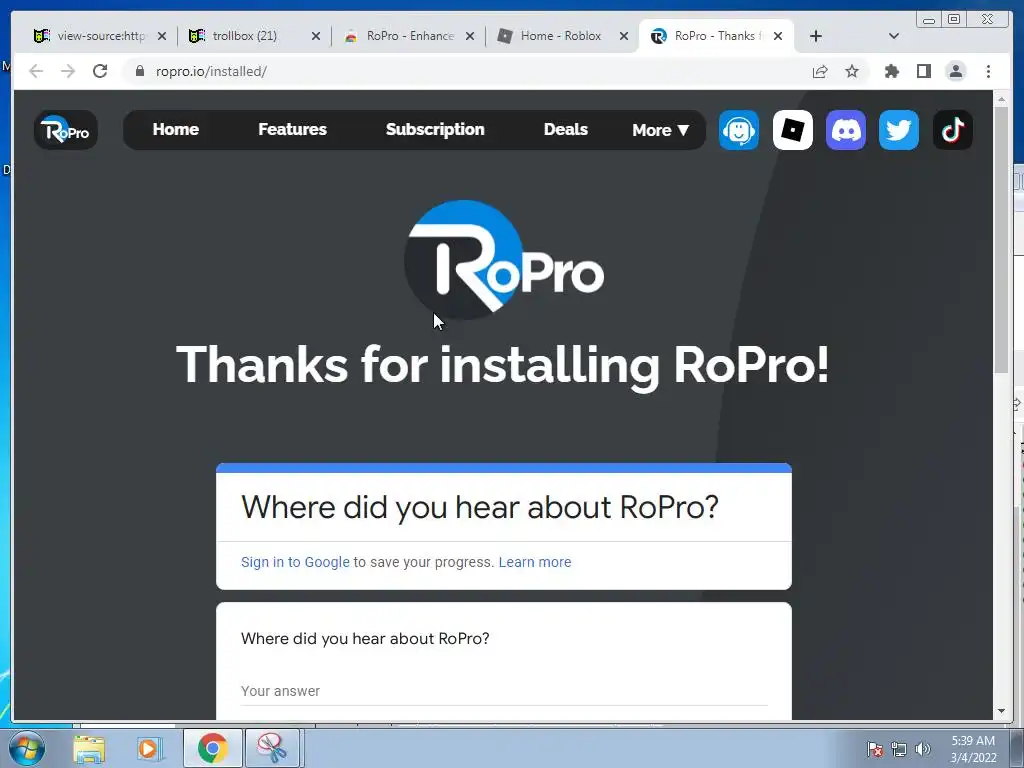The image size is (1024, 768).
Task: Open the RoPro Discord server icon
Action: 846,130
